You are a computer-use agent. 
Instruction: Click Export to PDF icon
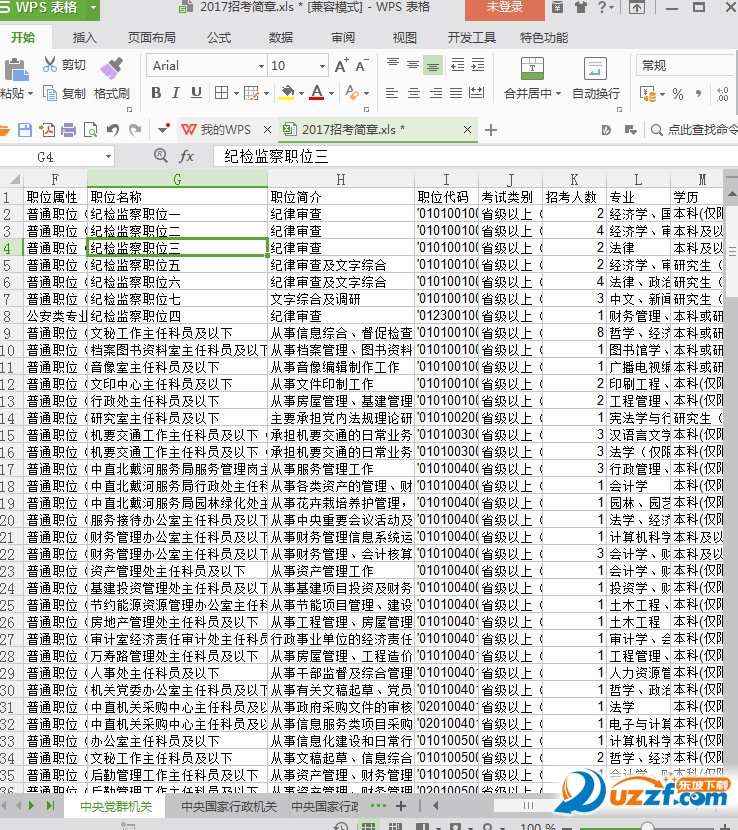click(47, 130)
